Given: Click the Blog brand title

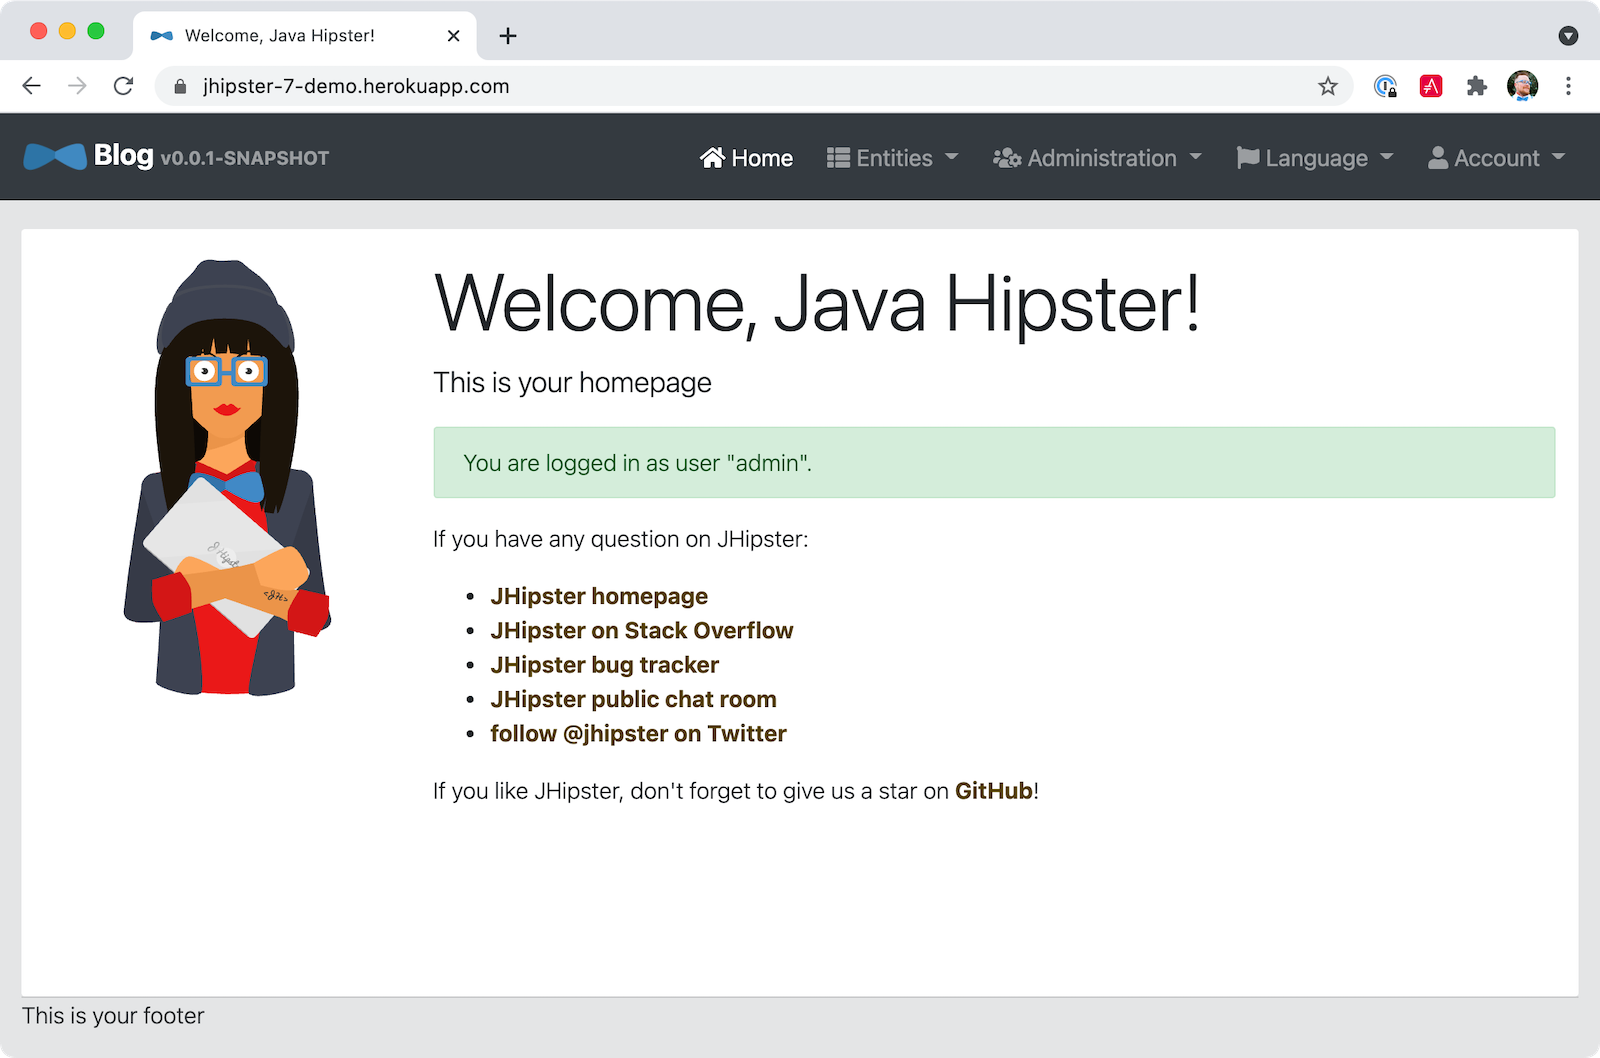Looking at the screenshot, I should [x=123, y=155].
